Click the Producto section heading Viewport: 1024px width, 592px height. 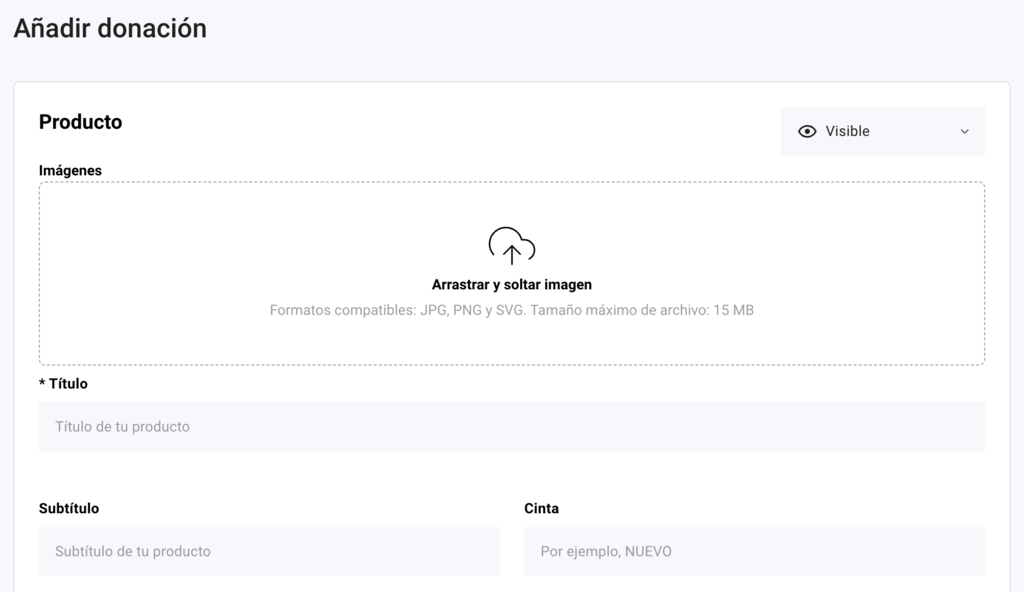pos(80,122)
